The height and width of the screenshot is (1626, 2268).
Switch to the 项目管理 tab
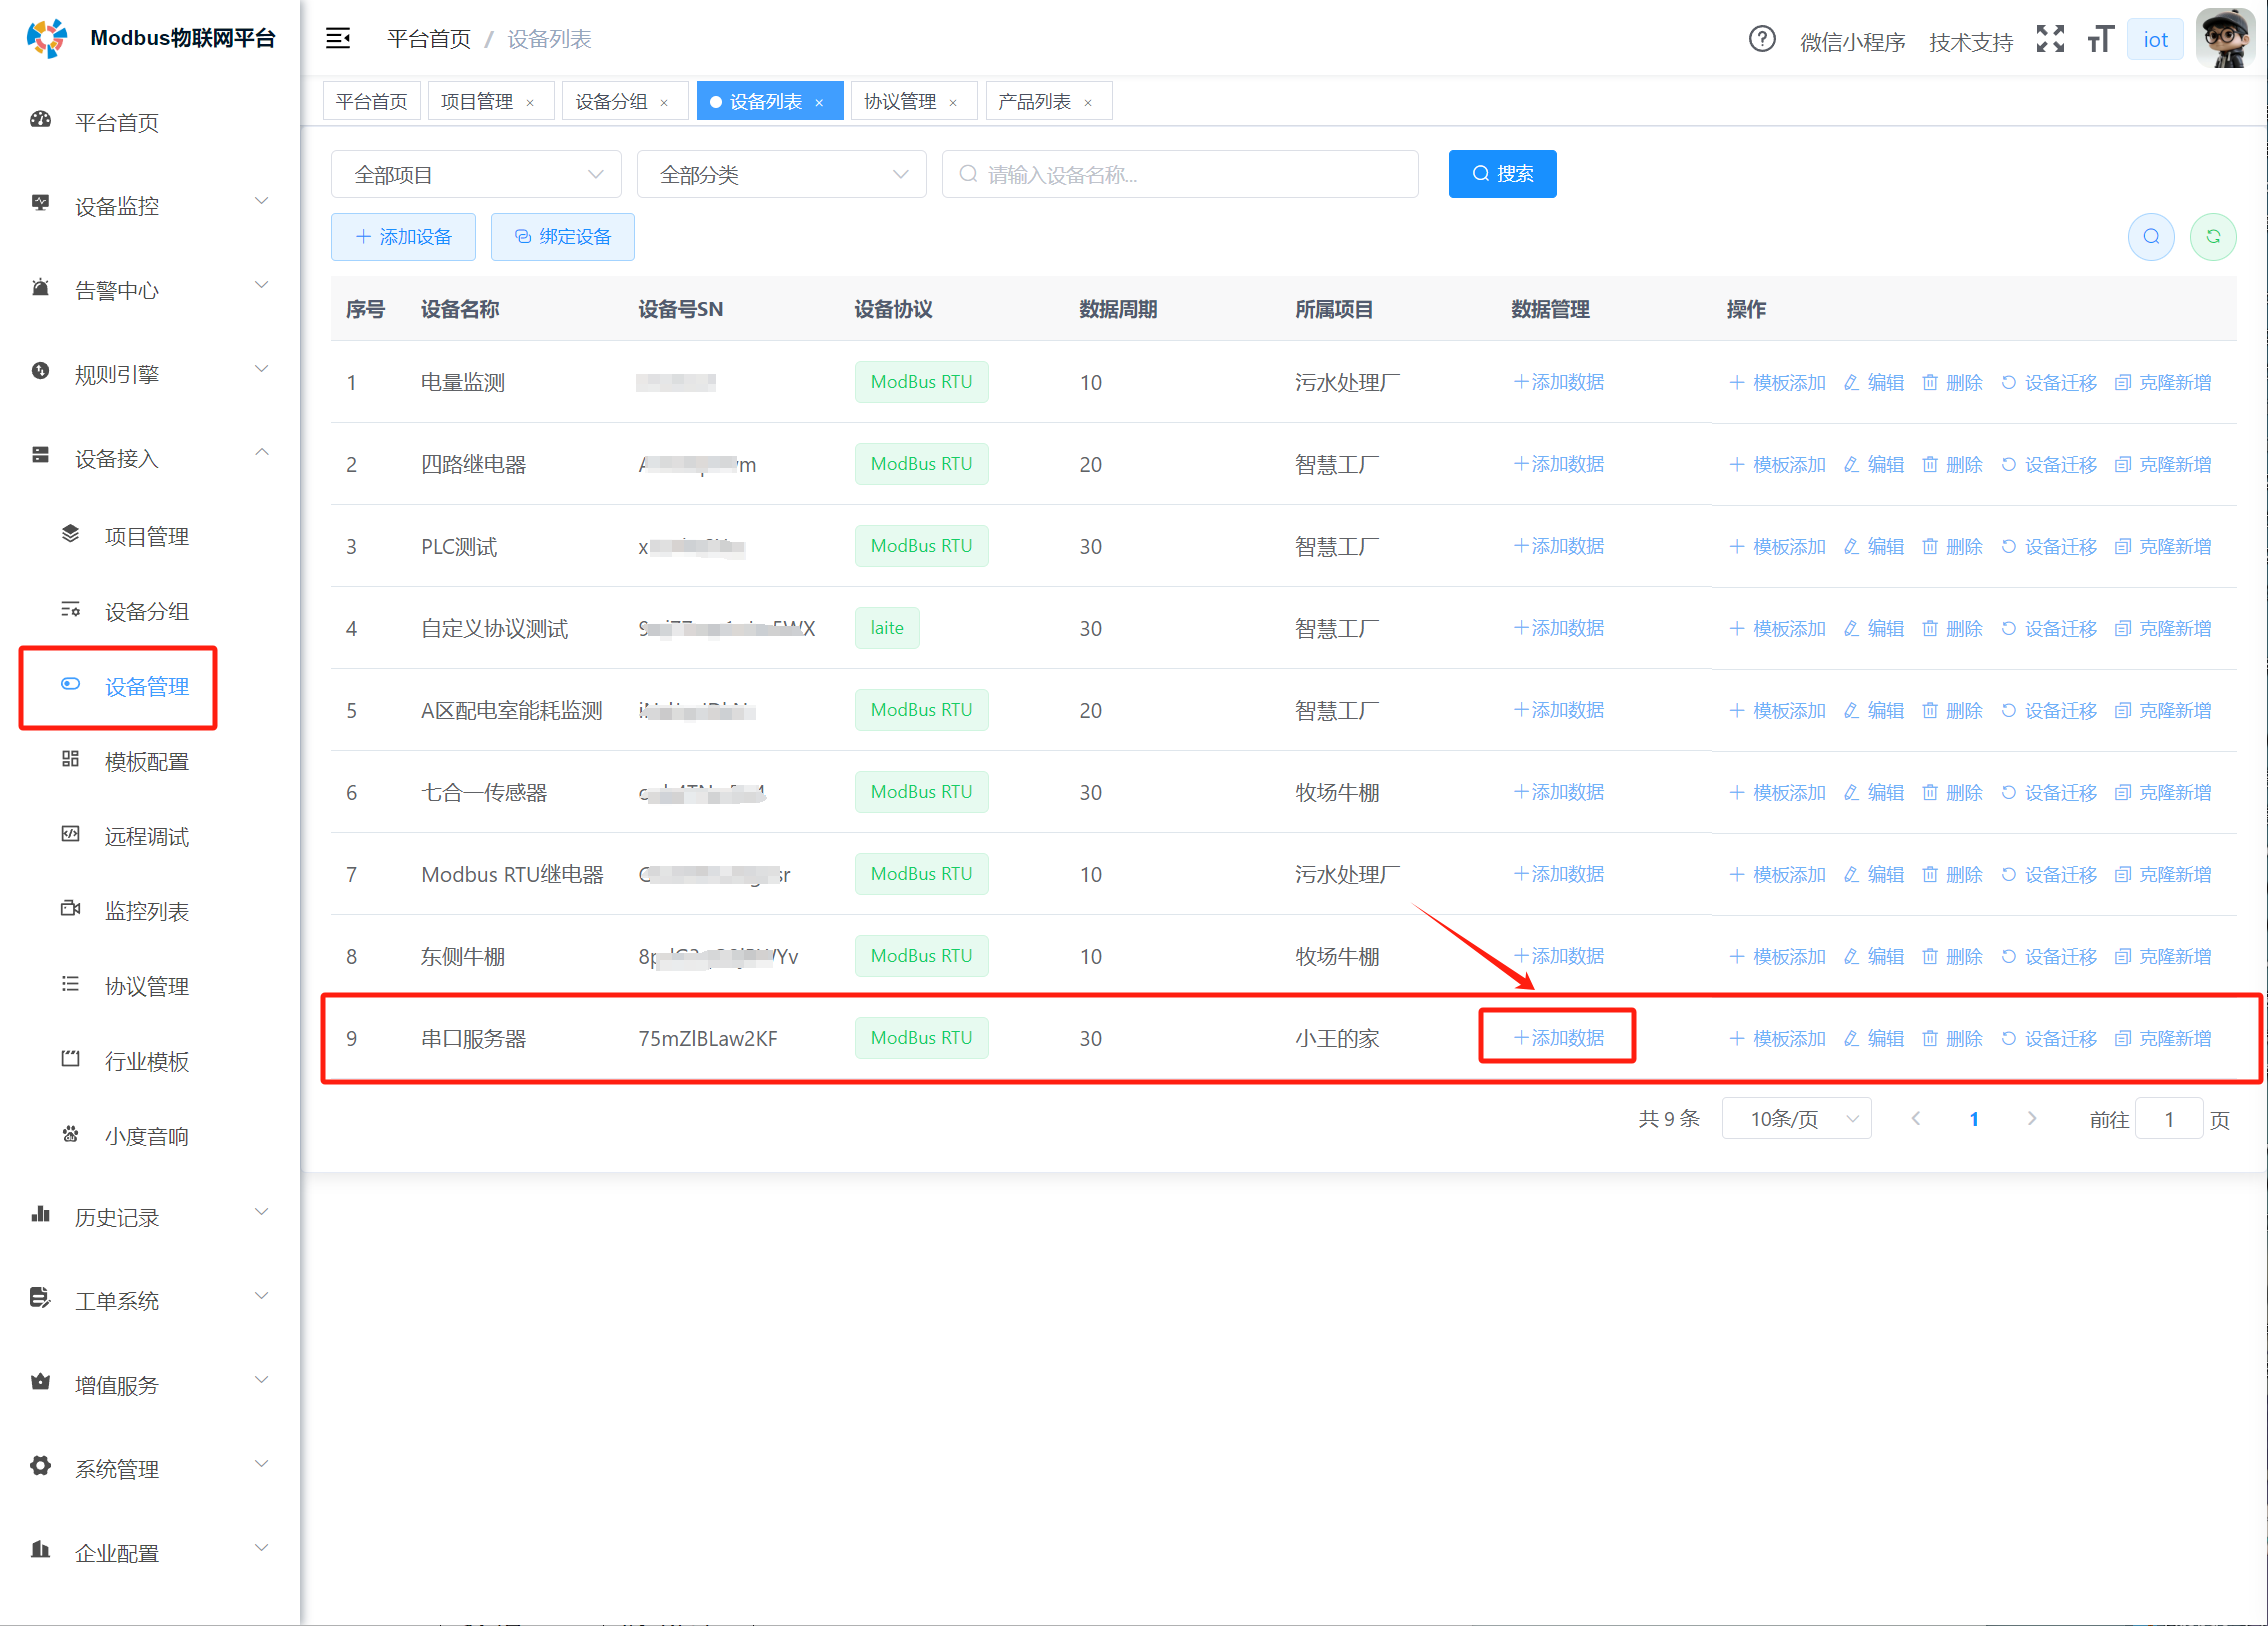pos(476,102)
